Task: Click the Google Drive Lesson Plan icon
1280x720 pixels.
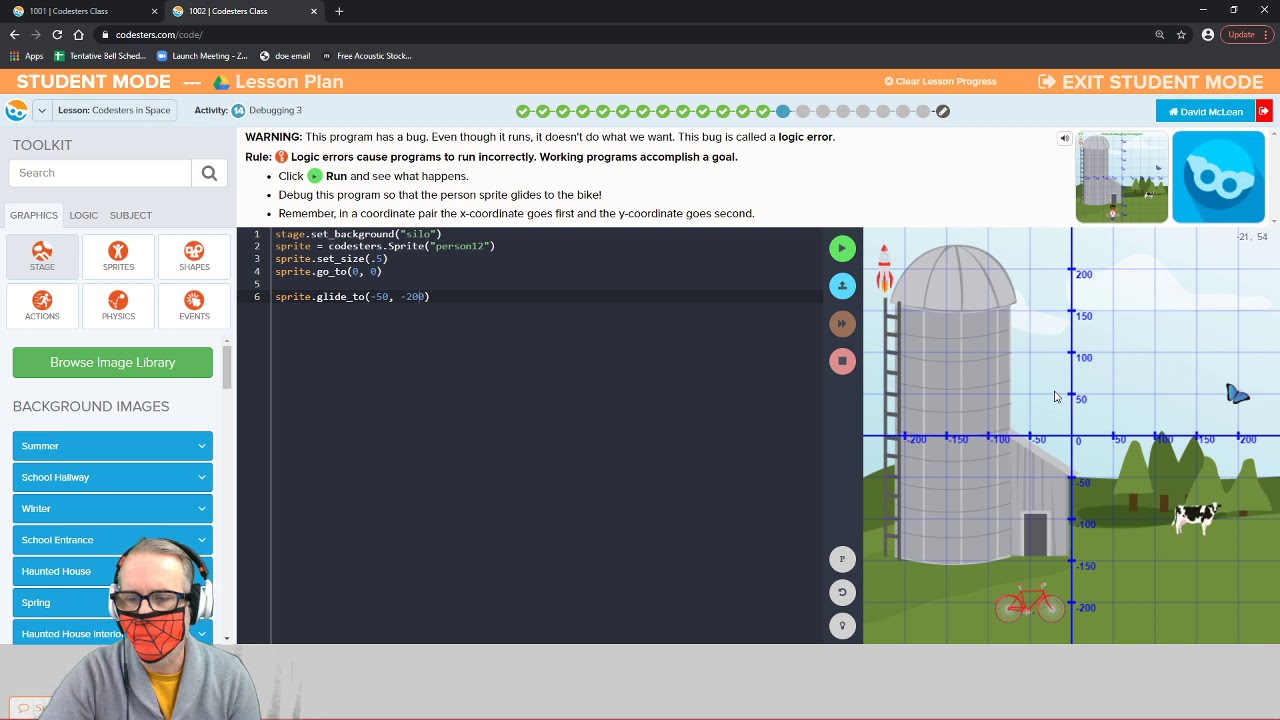Action: (x=221, y=82)
